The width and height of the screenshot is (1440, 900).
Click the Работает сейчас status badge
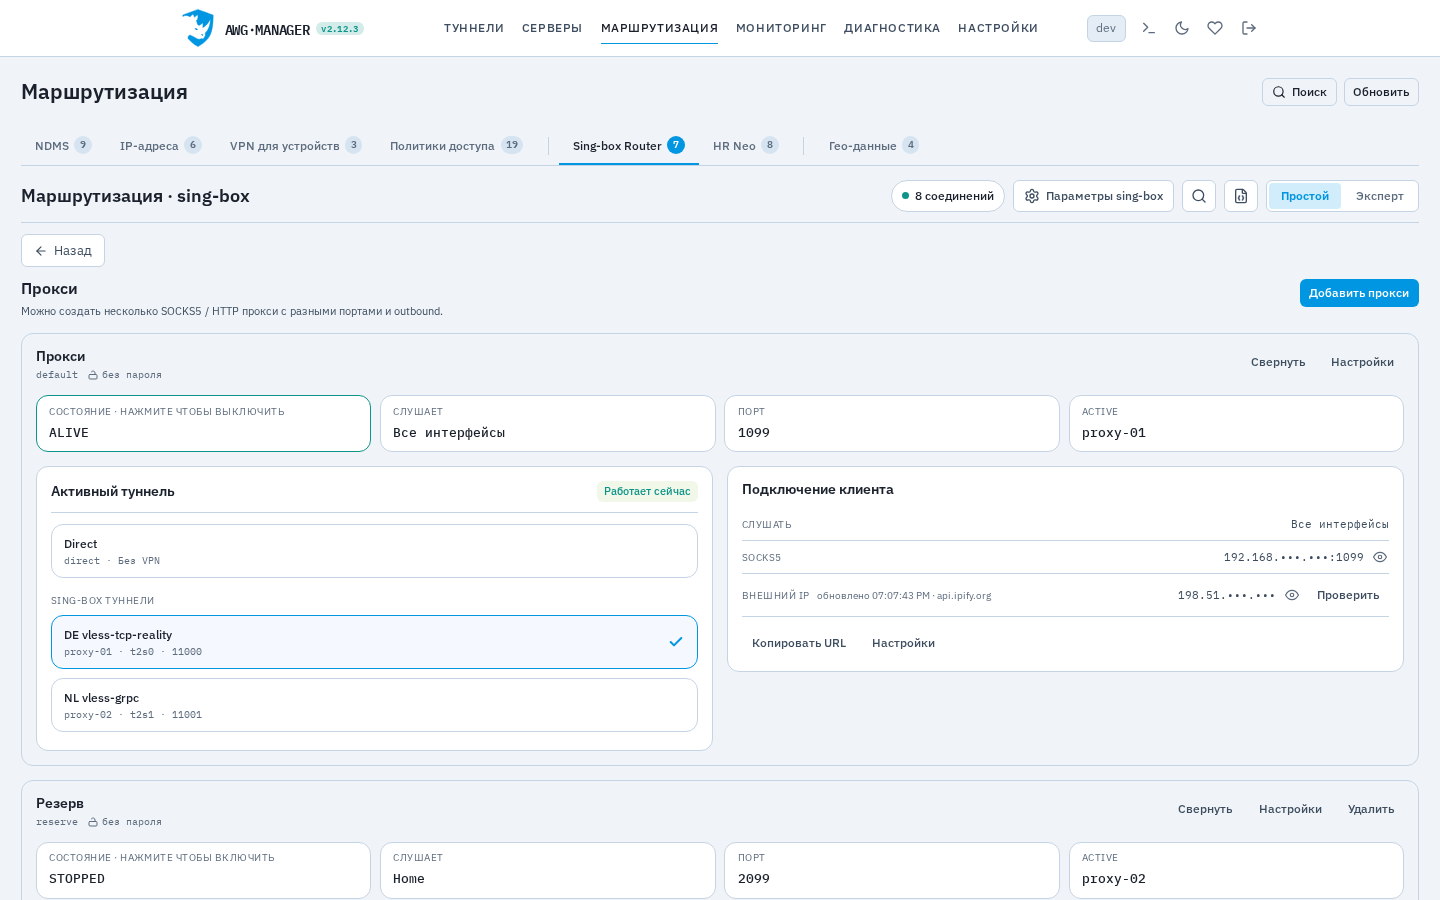[x=647, y=491]
